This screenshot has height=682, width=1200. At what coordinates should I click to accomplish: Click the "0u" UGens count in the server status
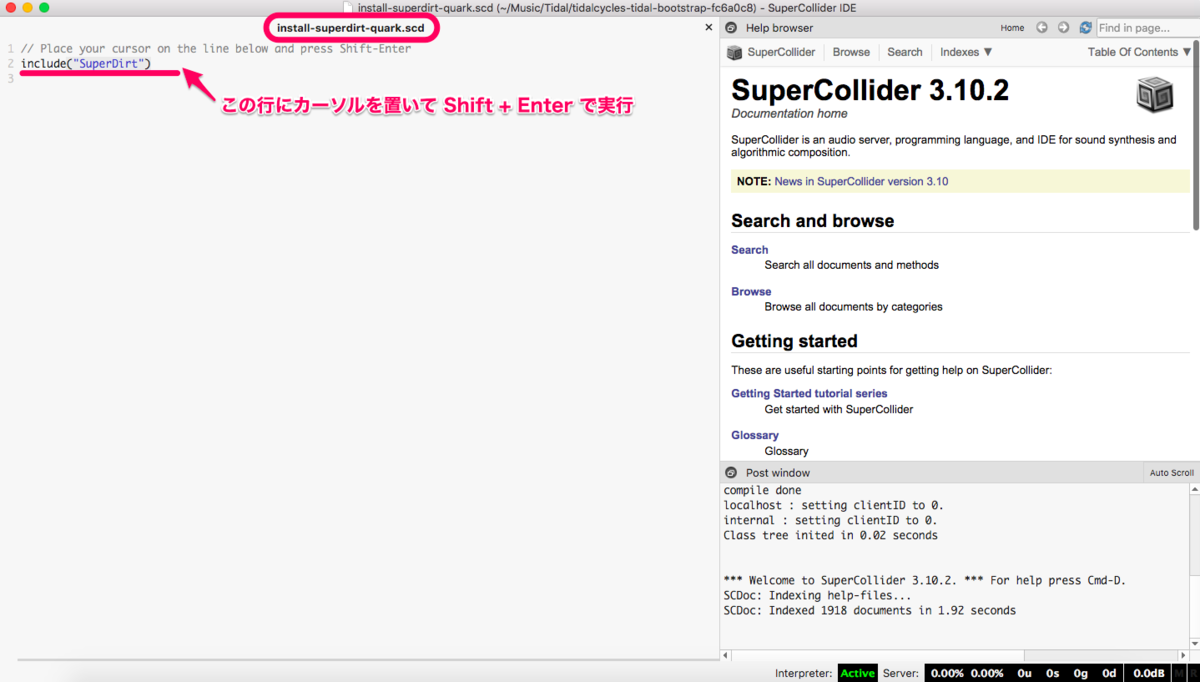pyautogui.click(x=1024, y=673)
